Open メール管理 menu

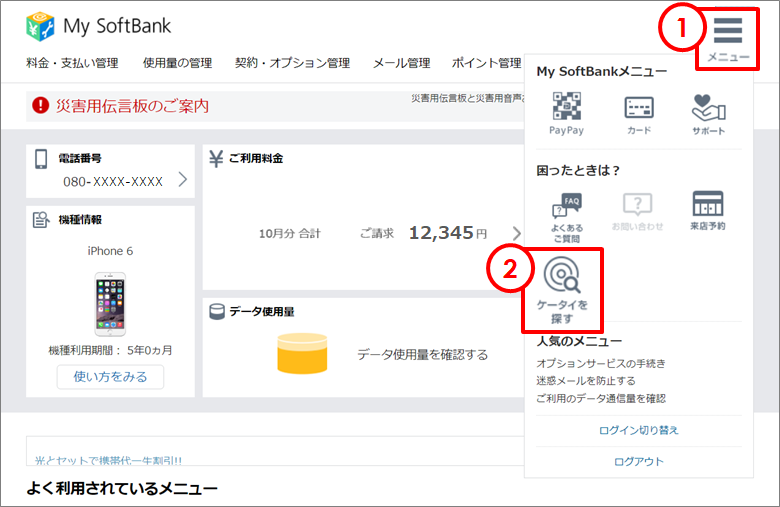click(x=401, y=63)
